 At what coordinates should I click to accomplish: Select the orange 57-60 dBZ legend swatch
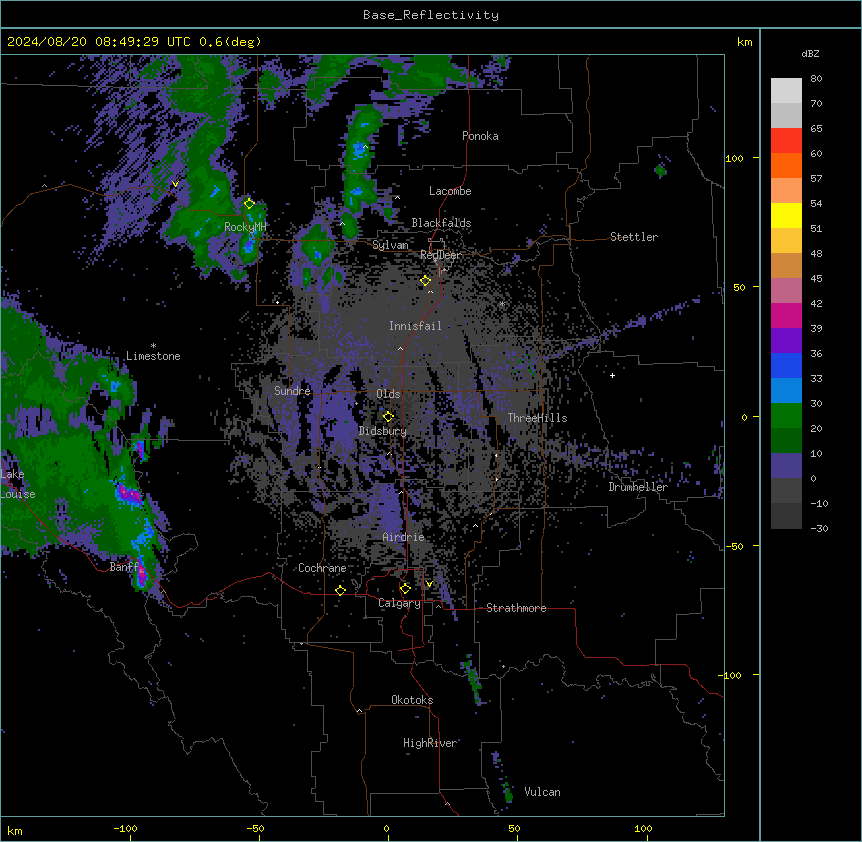786,165
